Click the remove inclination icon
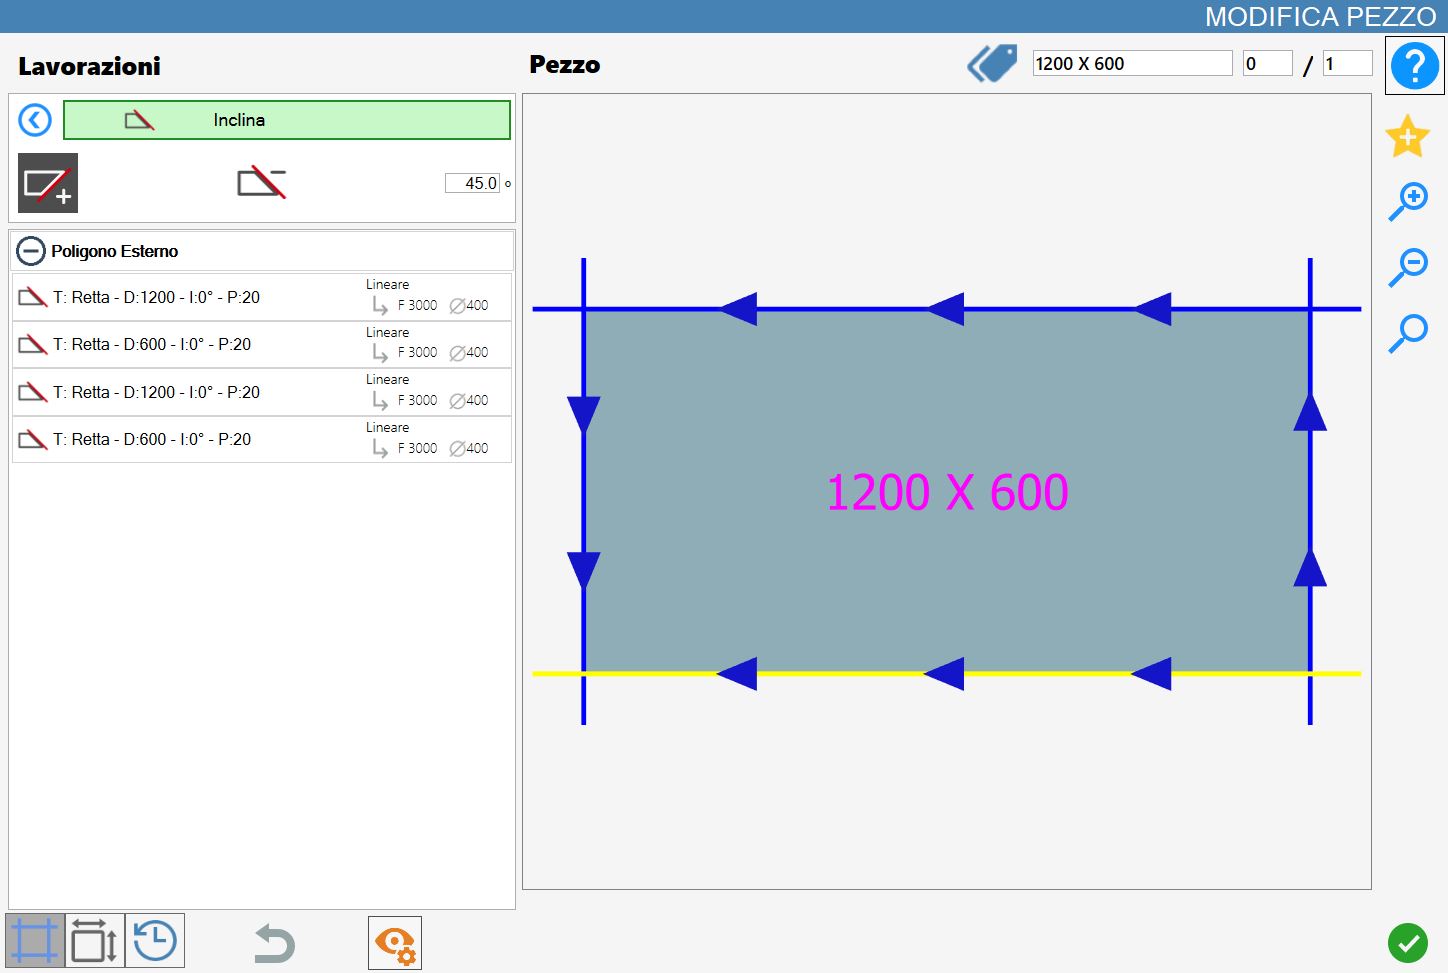Screen dimensions: 1448x973 (x=262, y=183)
